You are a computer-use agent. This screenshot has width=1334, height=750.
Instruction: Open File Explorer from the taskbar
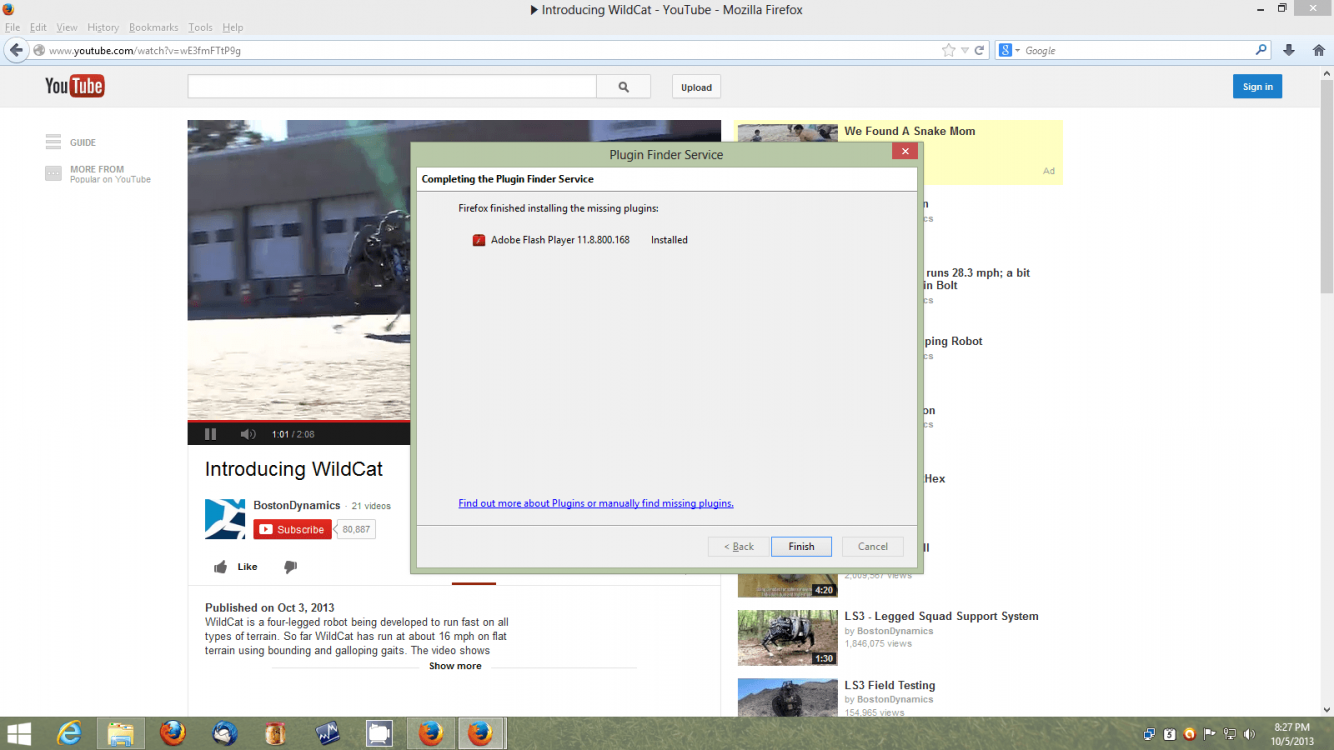[x=120, y=733]
